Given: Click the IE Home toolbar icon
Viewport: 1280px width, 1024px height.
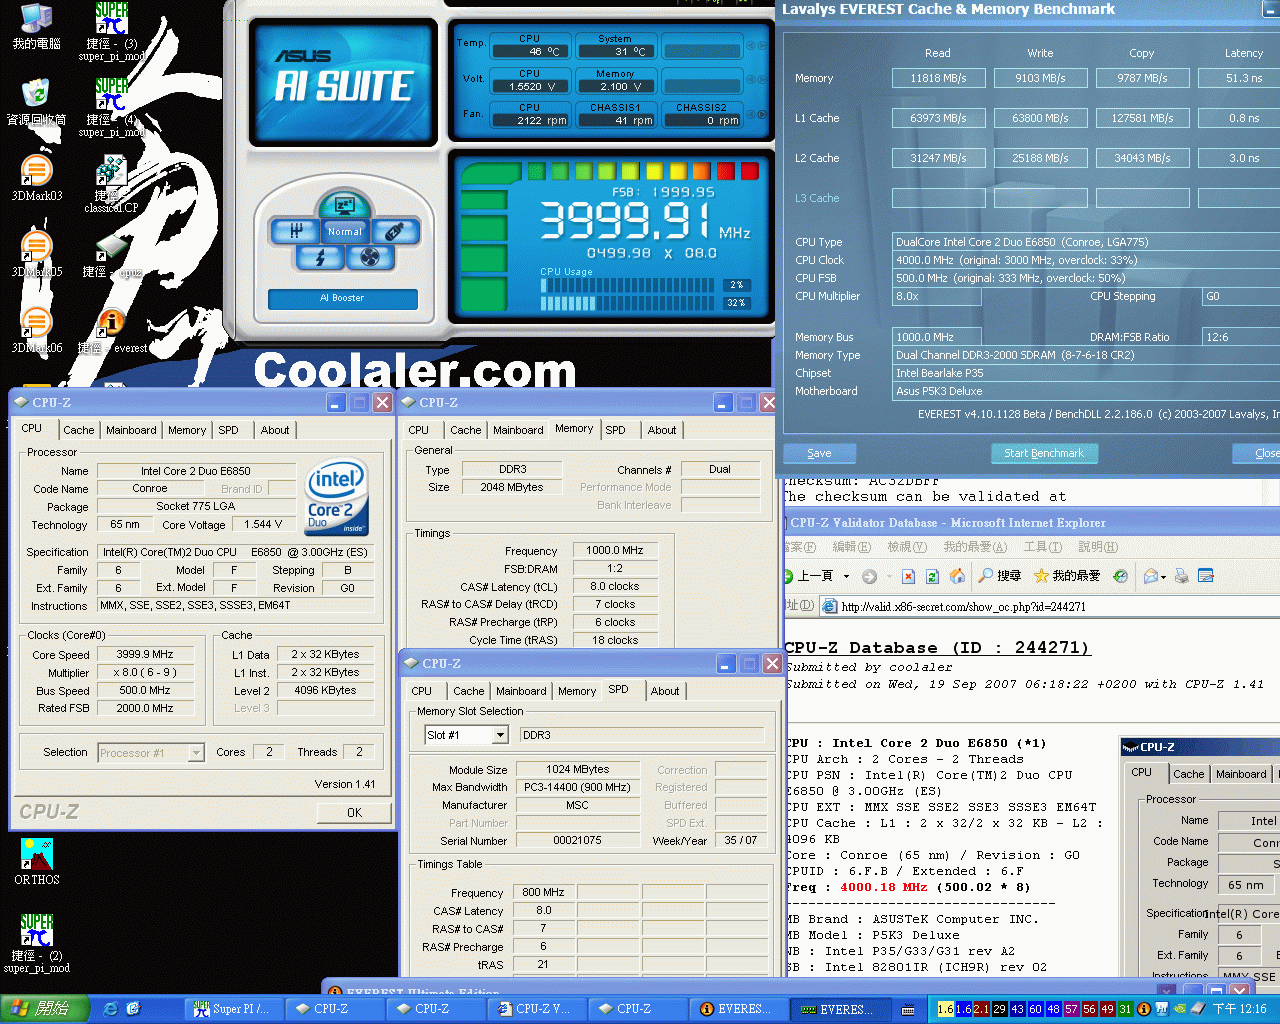Looking at the screenshot, I should click(x=957, y=576).
